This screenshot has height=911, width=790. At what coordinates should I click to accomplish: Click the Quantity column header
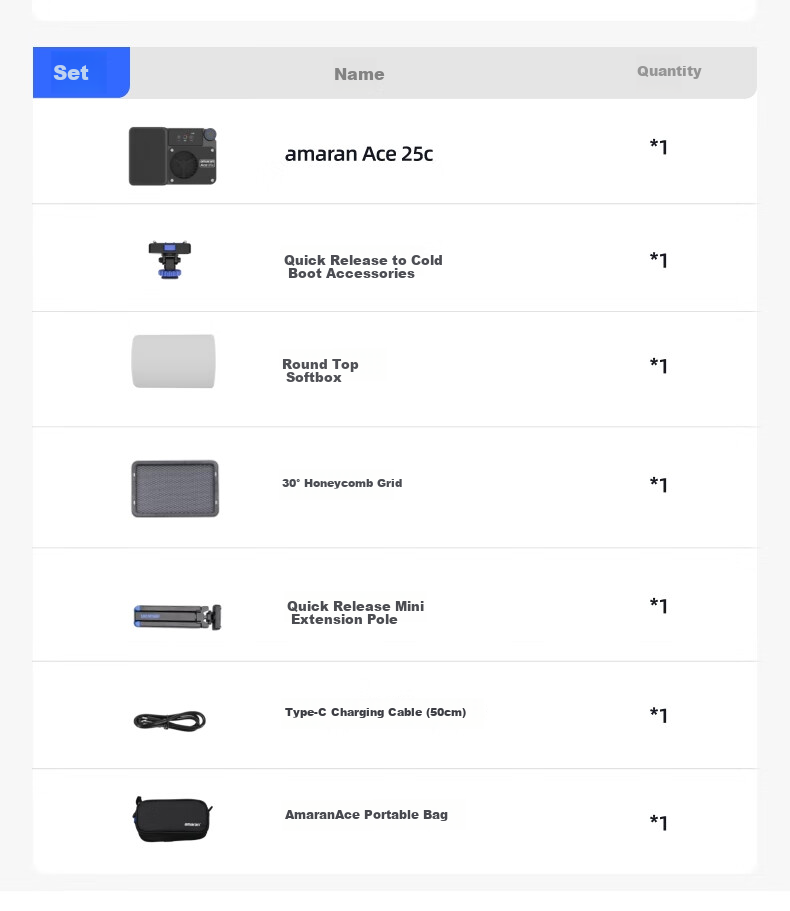tap(669, 71)
